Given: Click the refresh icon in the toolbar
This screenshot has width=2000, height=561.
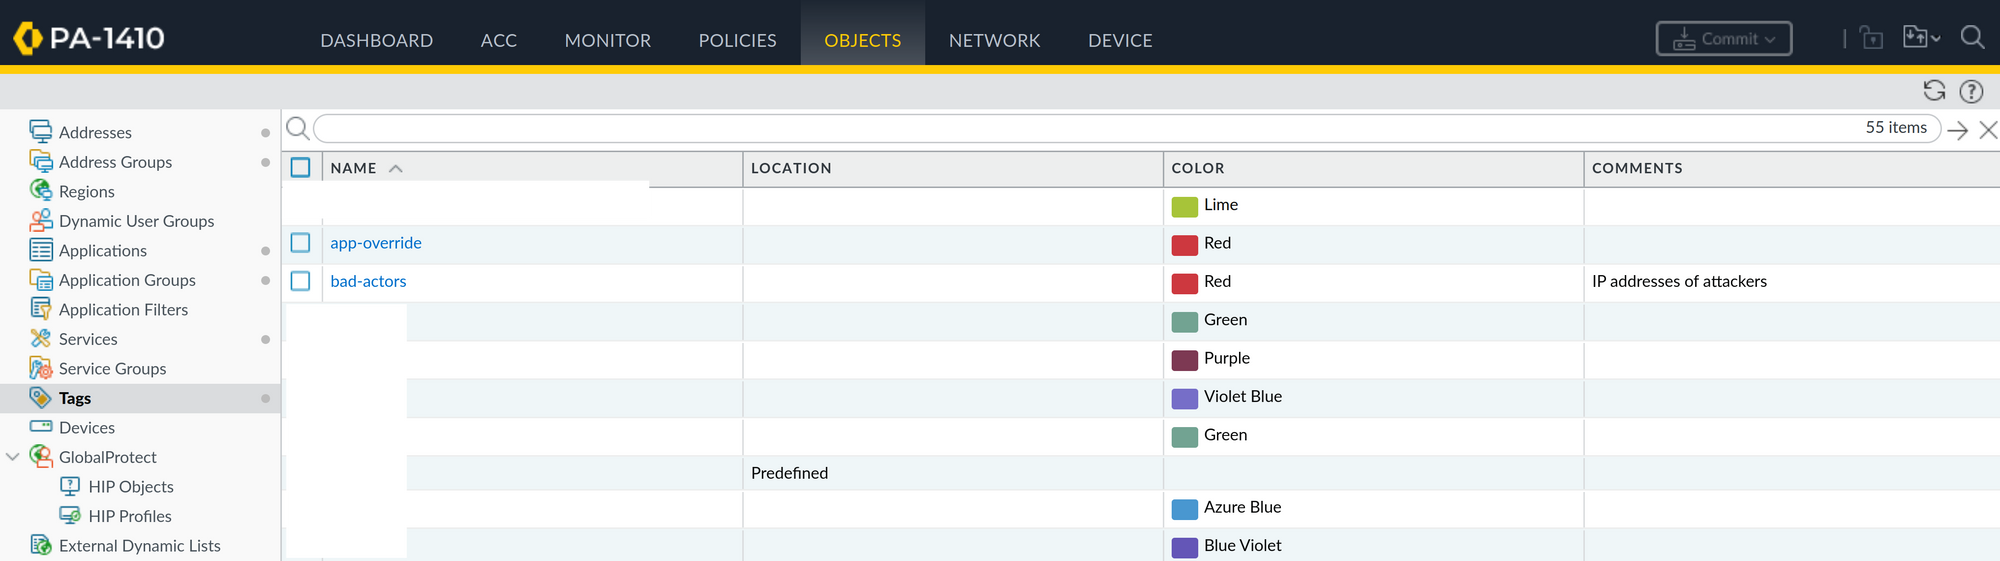Looking at the screenshot, I should click(1934, 91).
